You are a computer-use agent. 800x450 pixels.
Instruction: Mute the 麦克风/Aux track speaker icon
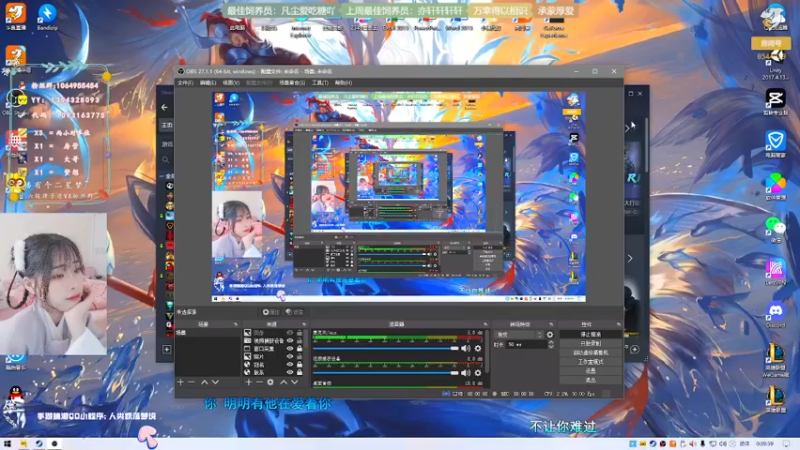pos(466,348)
